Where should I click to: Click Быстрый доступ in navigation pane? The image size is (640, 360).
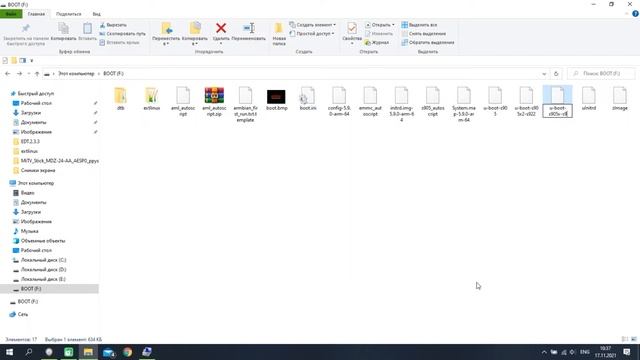35,93
